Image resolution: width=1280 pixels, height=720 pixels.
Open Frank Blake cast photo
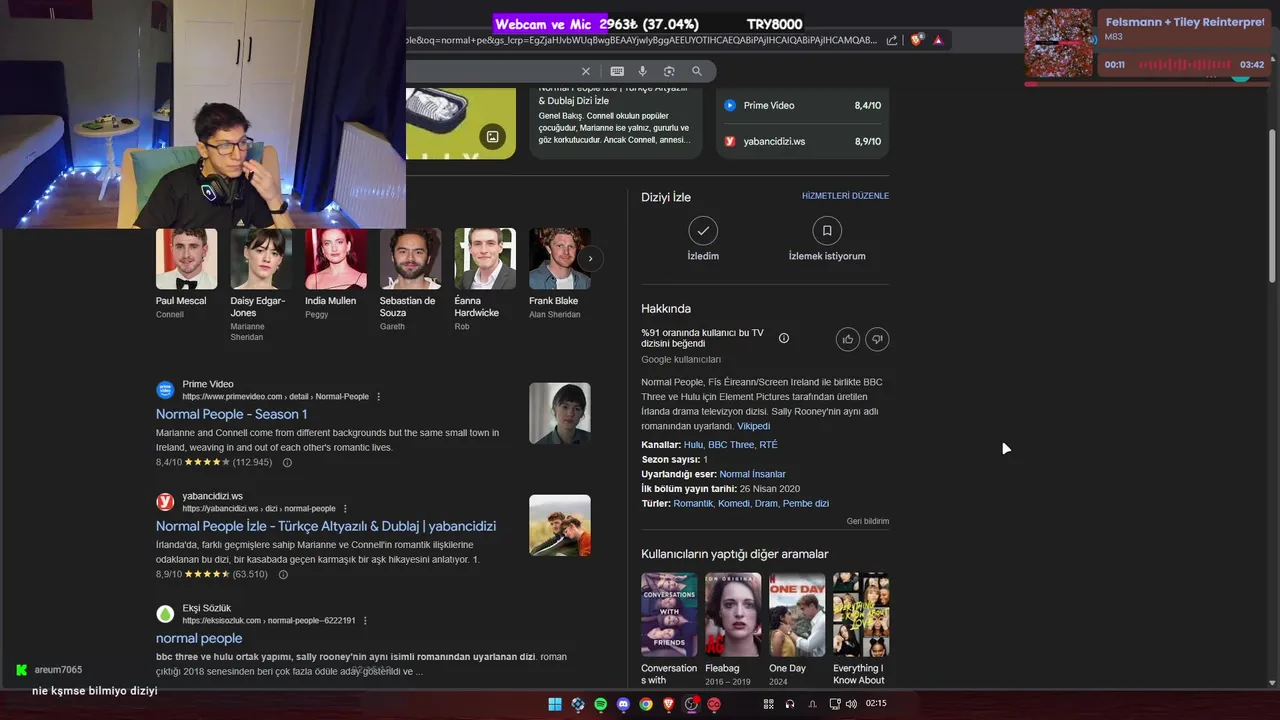[x=560, y=259]
